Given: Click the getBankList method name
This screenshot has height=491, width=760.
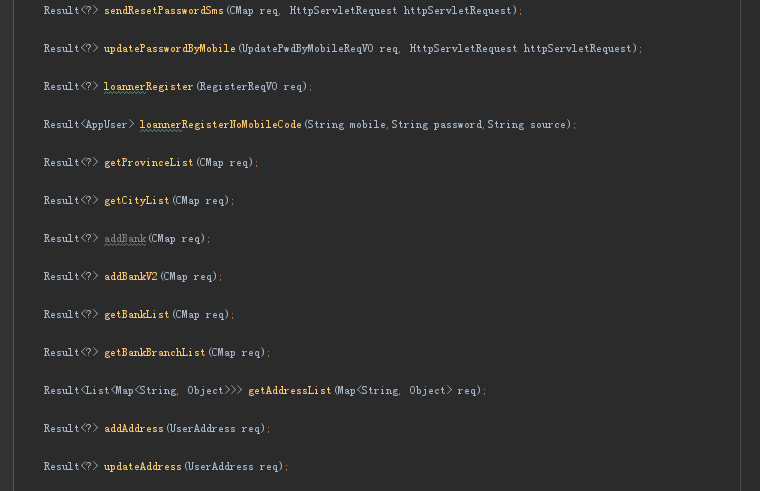Looking at the screenshot, I should coord(137,315).
